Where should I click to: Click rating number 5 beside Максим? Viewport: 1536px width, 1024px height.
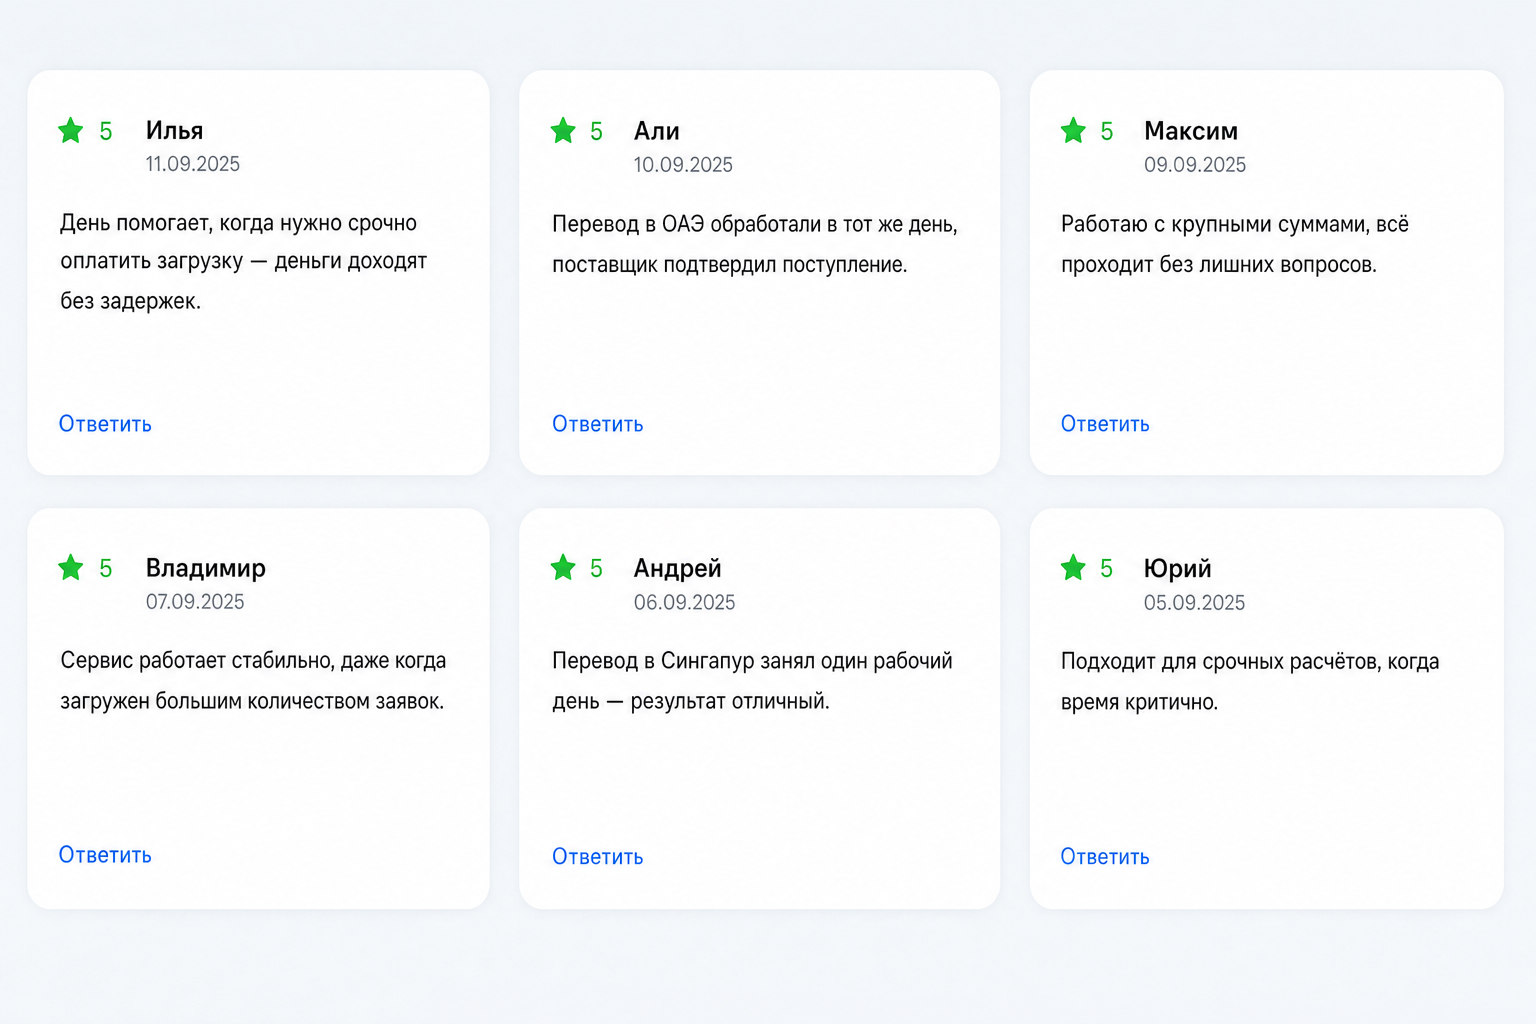click(x=1107, y=131)
